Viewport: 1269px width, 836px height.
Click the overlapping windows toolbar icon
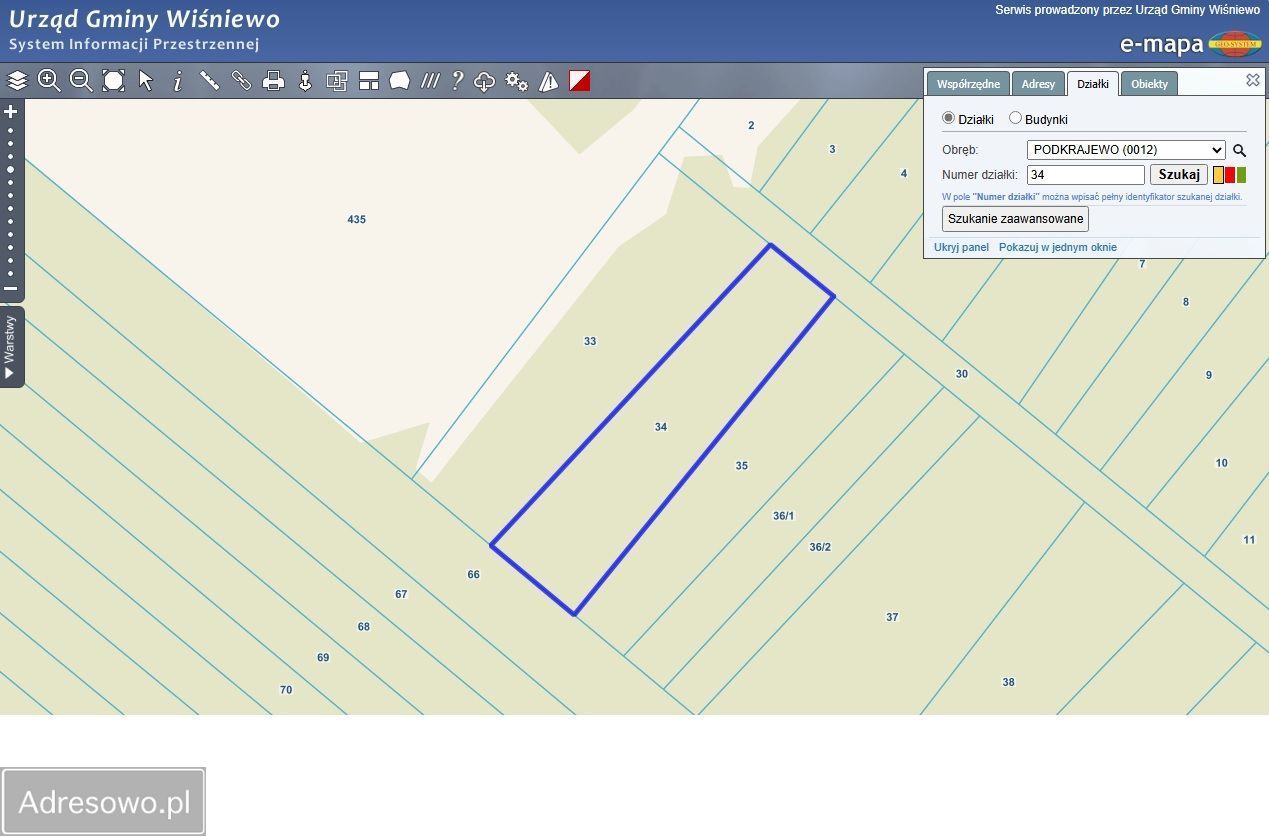tap(337, 81)
